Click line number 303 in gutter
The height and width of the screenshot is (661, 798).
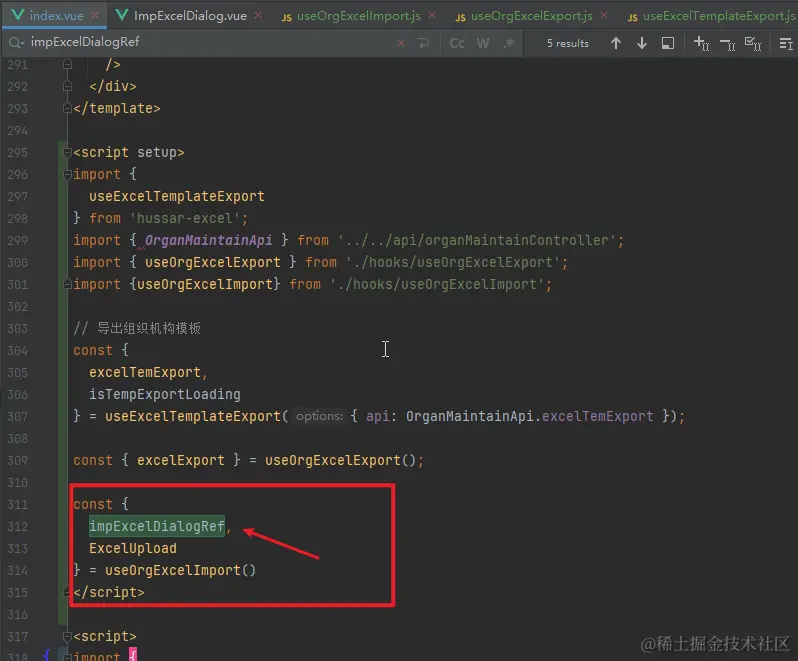point(18,328)
